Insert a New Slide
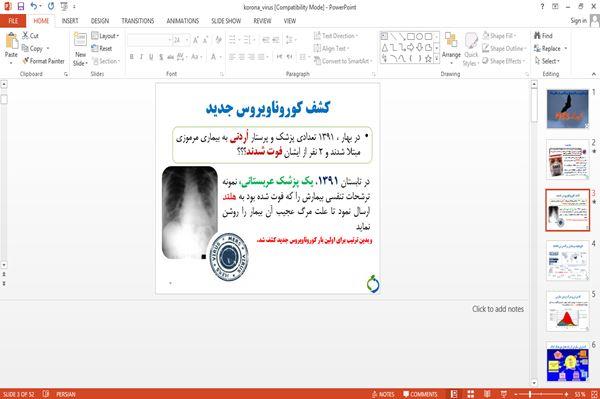This screenshot has height=399, width=600. [x=80, y=50]
